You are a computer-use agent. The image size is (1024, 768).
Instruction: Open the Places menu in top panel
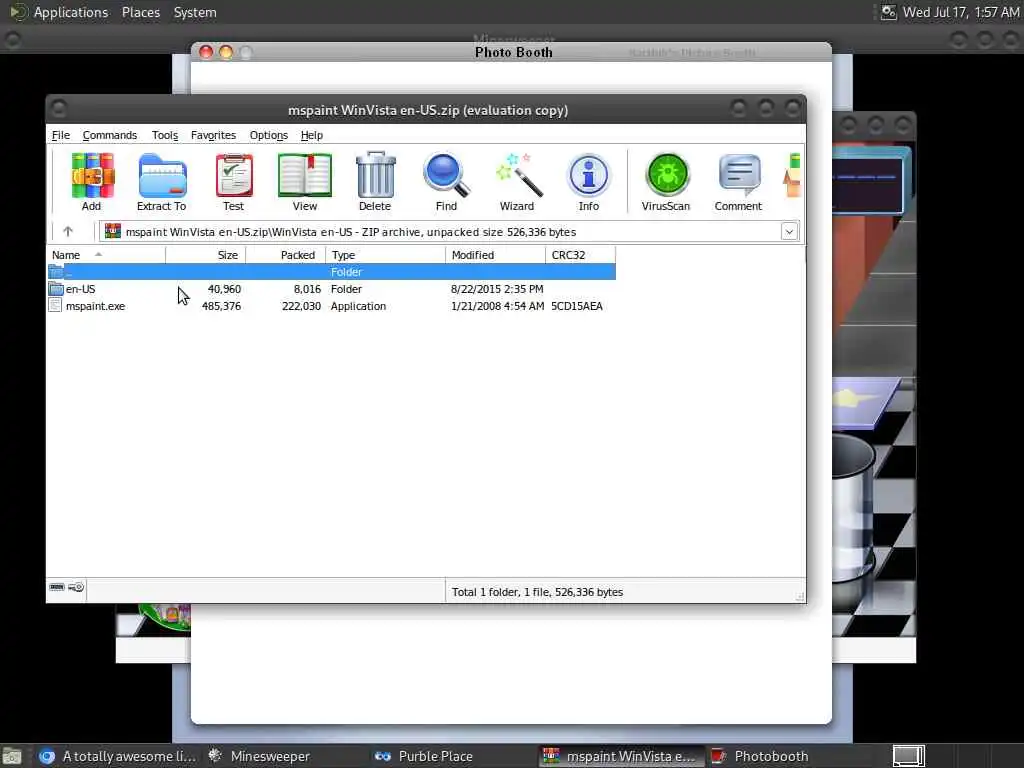[x=140, y=12]
